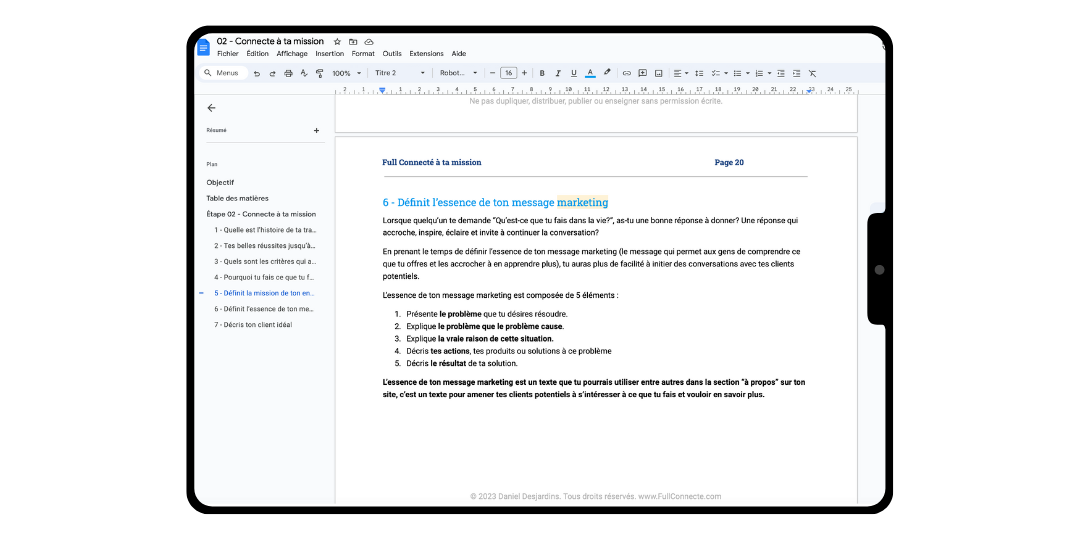Click the highlighted word marketing in heading
The image size is (1080, 540).
coord(583,202)
